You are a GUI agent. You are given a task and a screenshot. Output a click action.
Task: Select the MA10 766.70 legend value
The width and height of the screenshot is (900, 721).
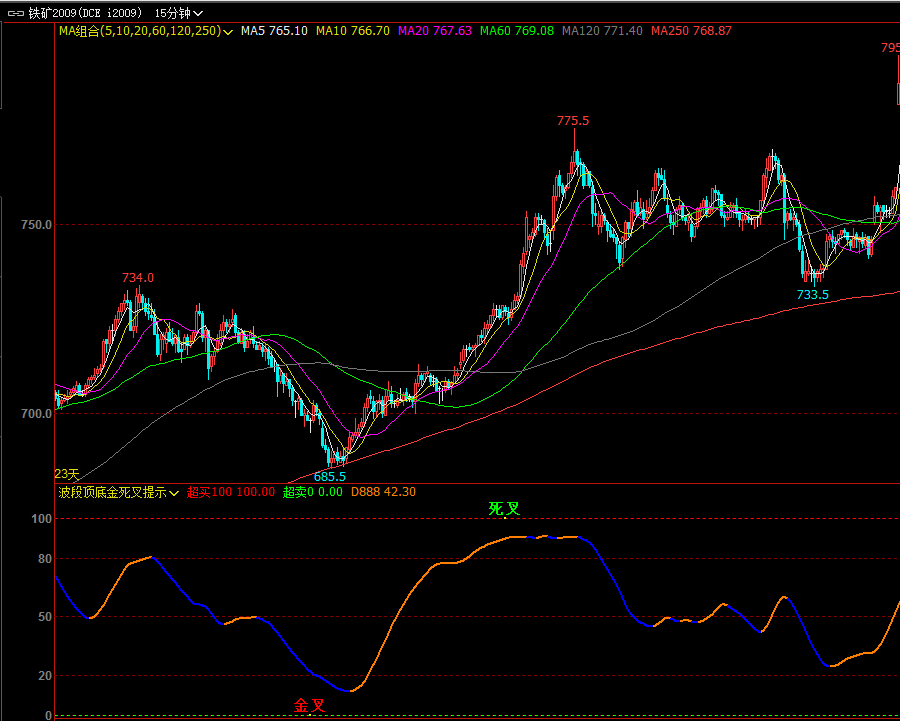click(353, 31)
